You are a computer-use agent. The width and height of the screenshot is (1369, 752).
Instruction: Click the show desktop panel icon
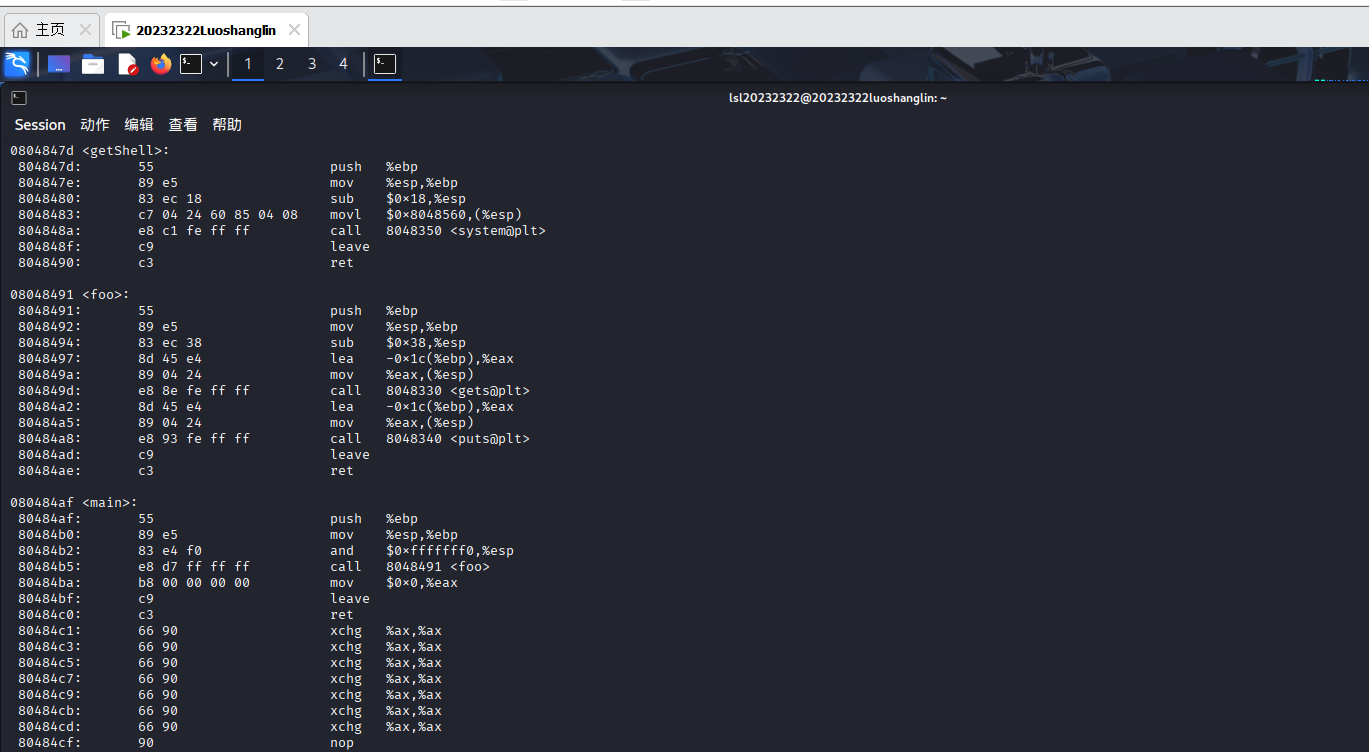click(x=59, y=64)
